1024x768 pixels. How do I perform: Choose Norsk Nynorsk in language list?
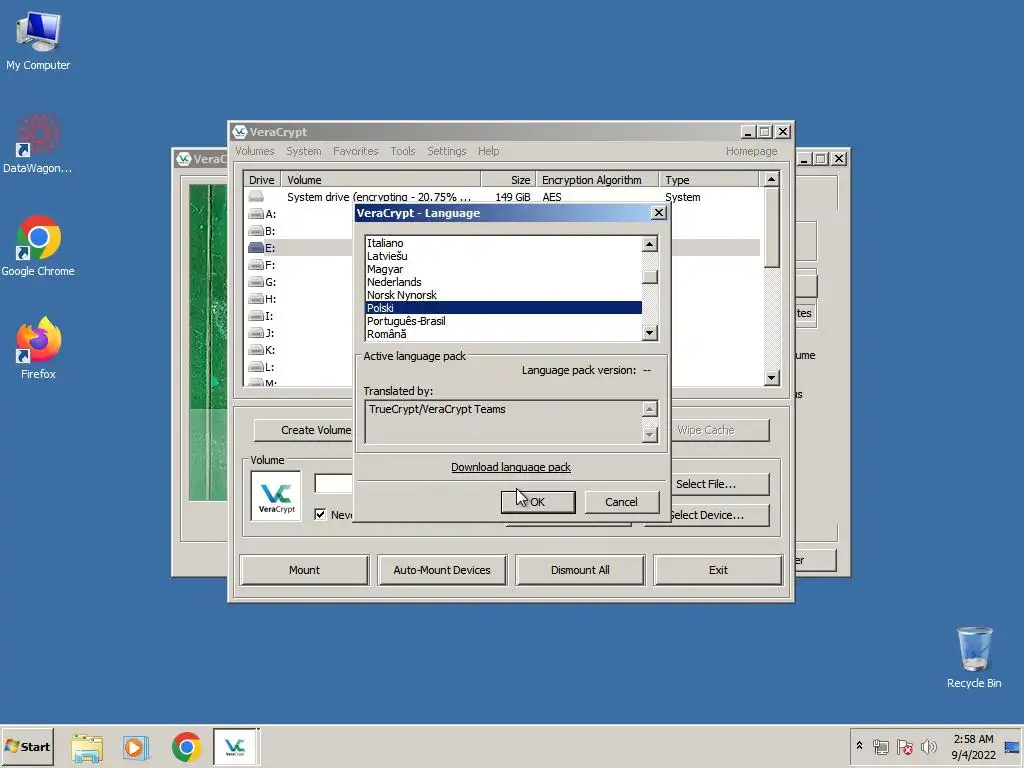tap(503, 295)
